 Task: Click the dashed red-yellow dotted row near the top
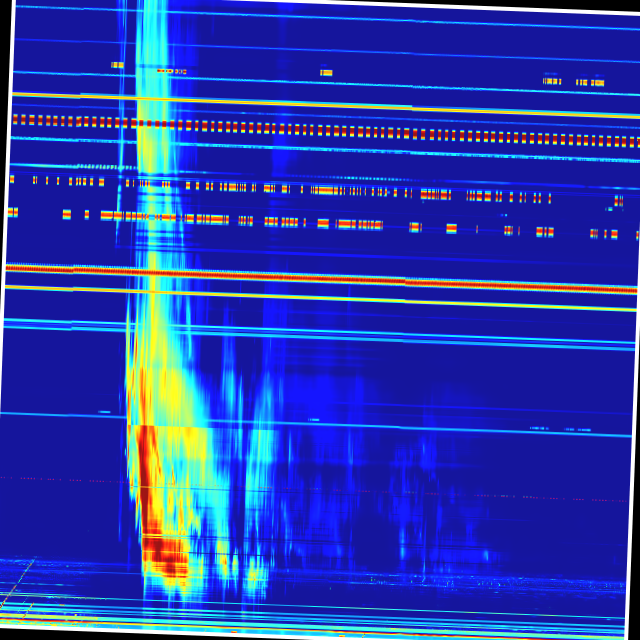click(x=320, y=129)
